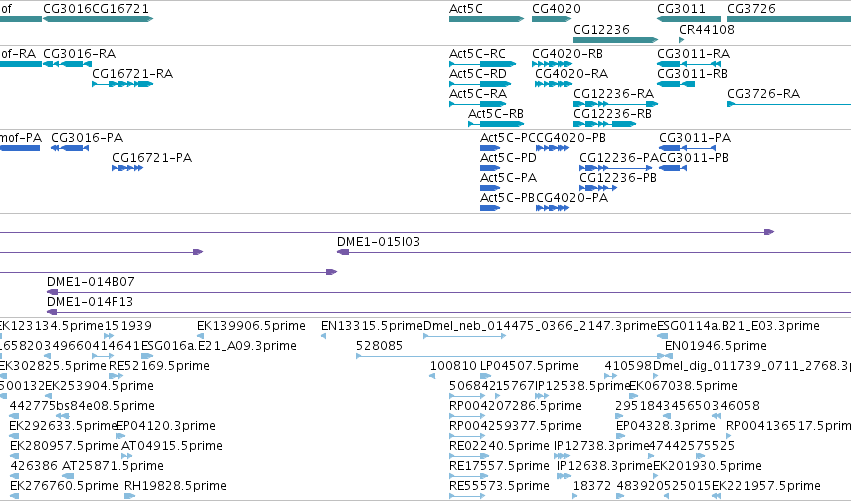Select the CG3726 gene label
The width and height of the screenshot is (851, 501).
(751, 9)
